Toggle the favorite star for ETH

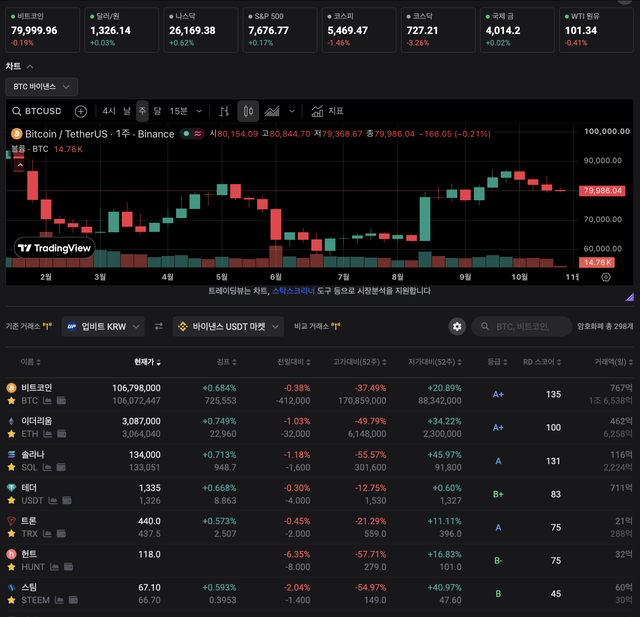[x=11, y=434]
